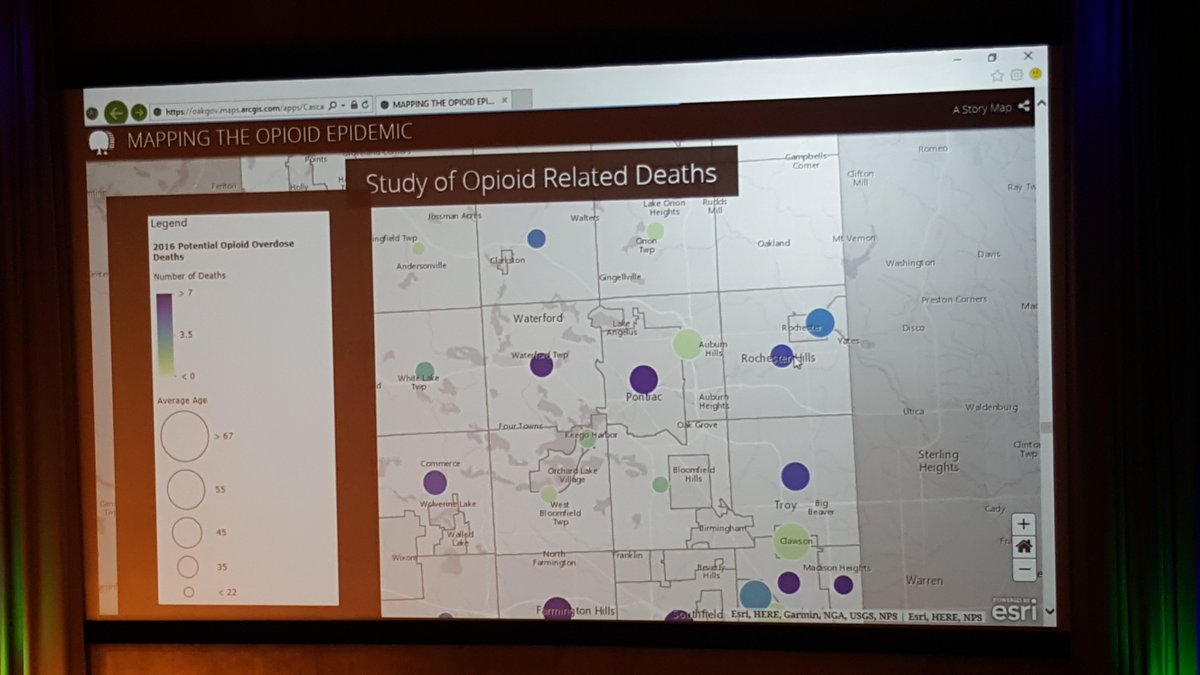Select the small green Springfield Twp circle

tap(418, 249)
